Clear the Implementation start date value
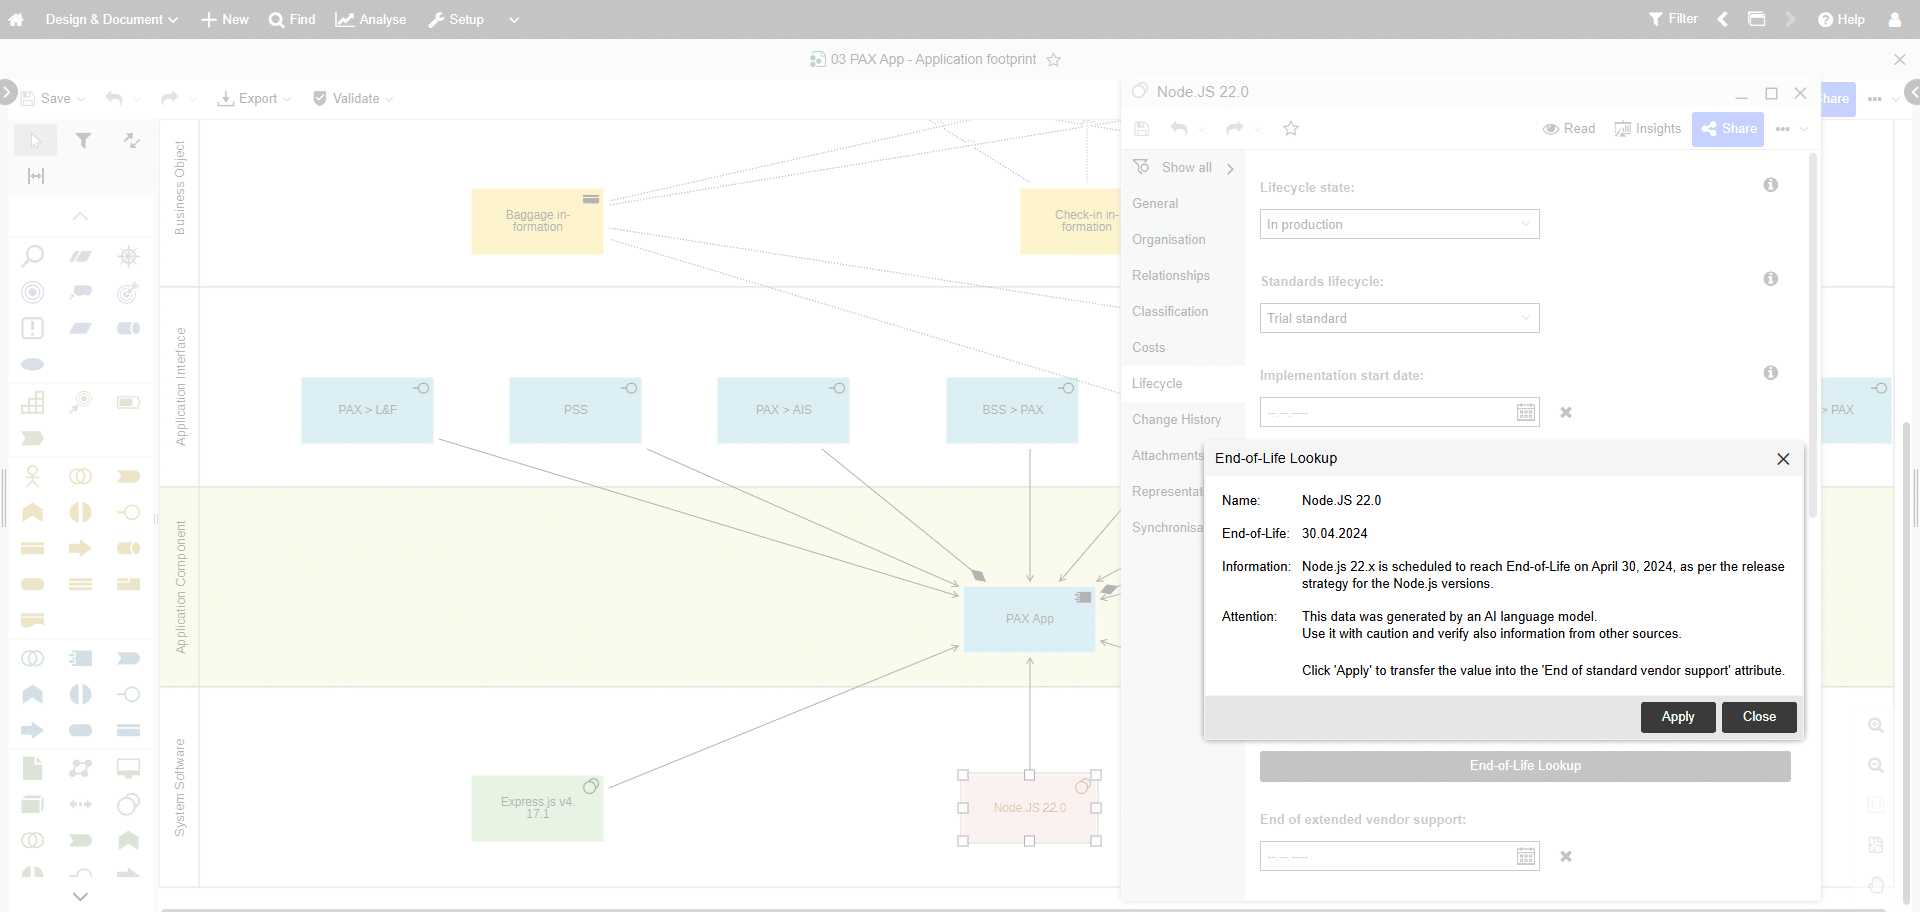Viewport: 1920px width, 912px height. pyautogui.click(x=1566, y=413)
